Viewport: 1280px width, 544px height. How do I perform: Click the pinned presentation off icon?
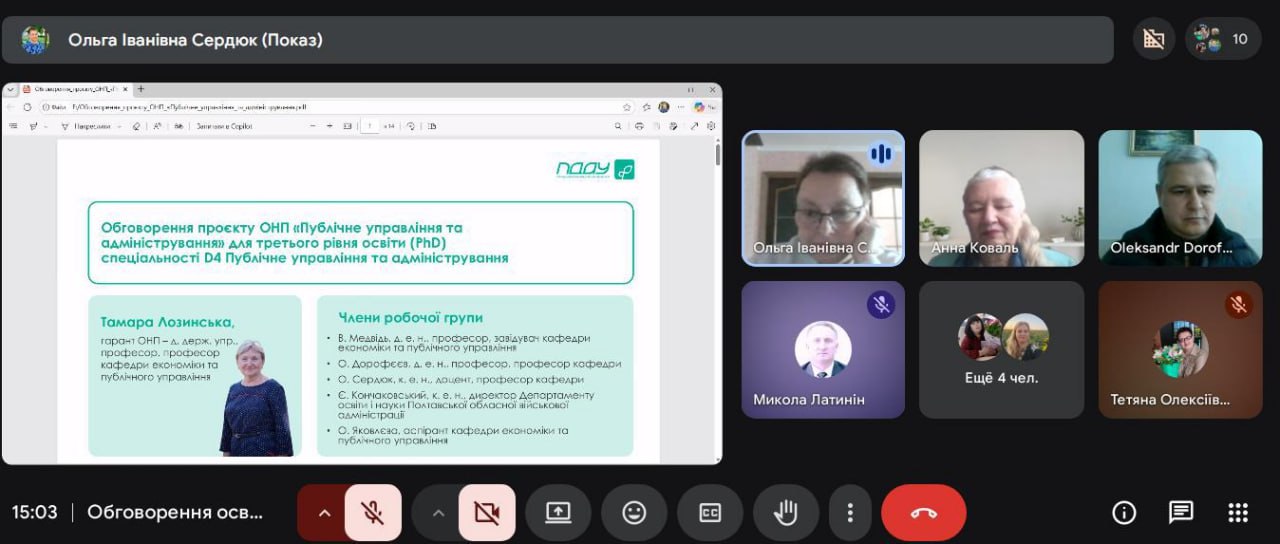point(1154,39)
